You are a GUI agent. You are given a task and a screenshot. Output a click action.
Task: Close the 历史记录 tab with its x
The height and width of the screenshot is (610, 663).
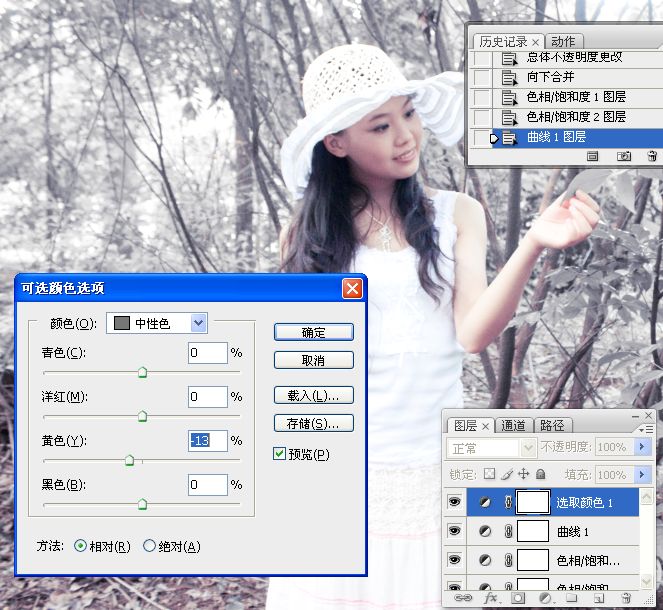click(535, 42)
